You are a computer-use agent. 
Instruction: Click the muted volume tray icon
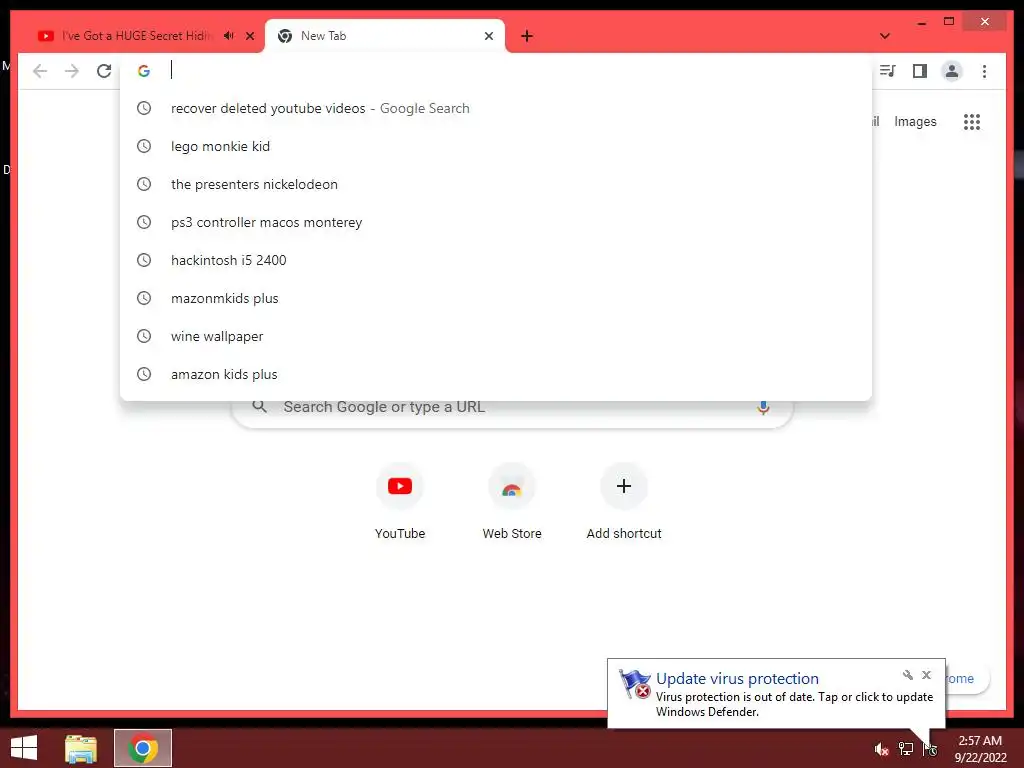[881, 749]
